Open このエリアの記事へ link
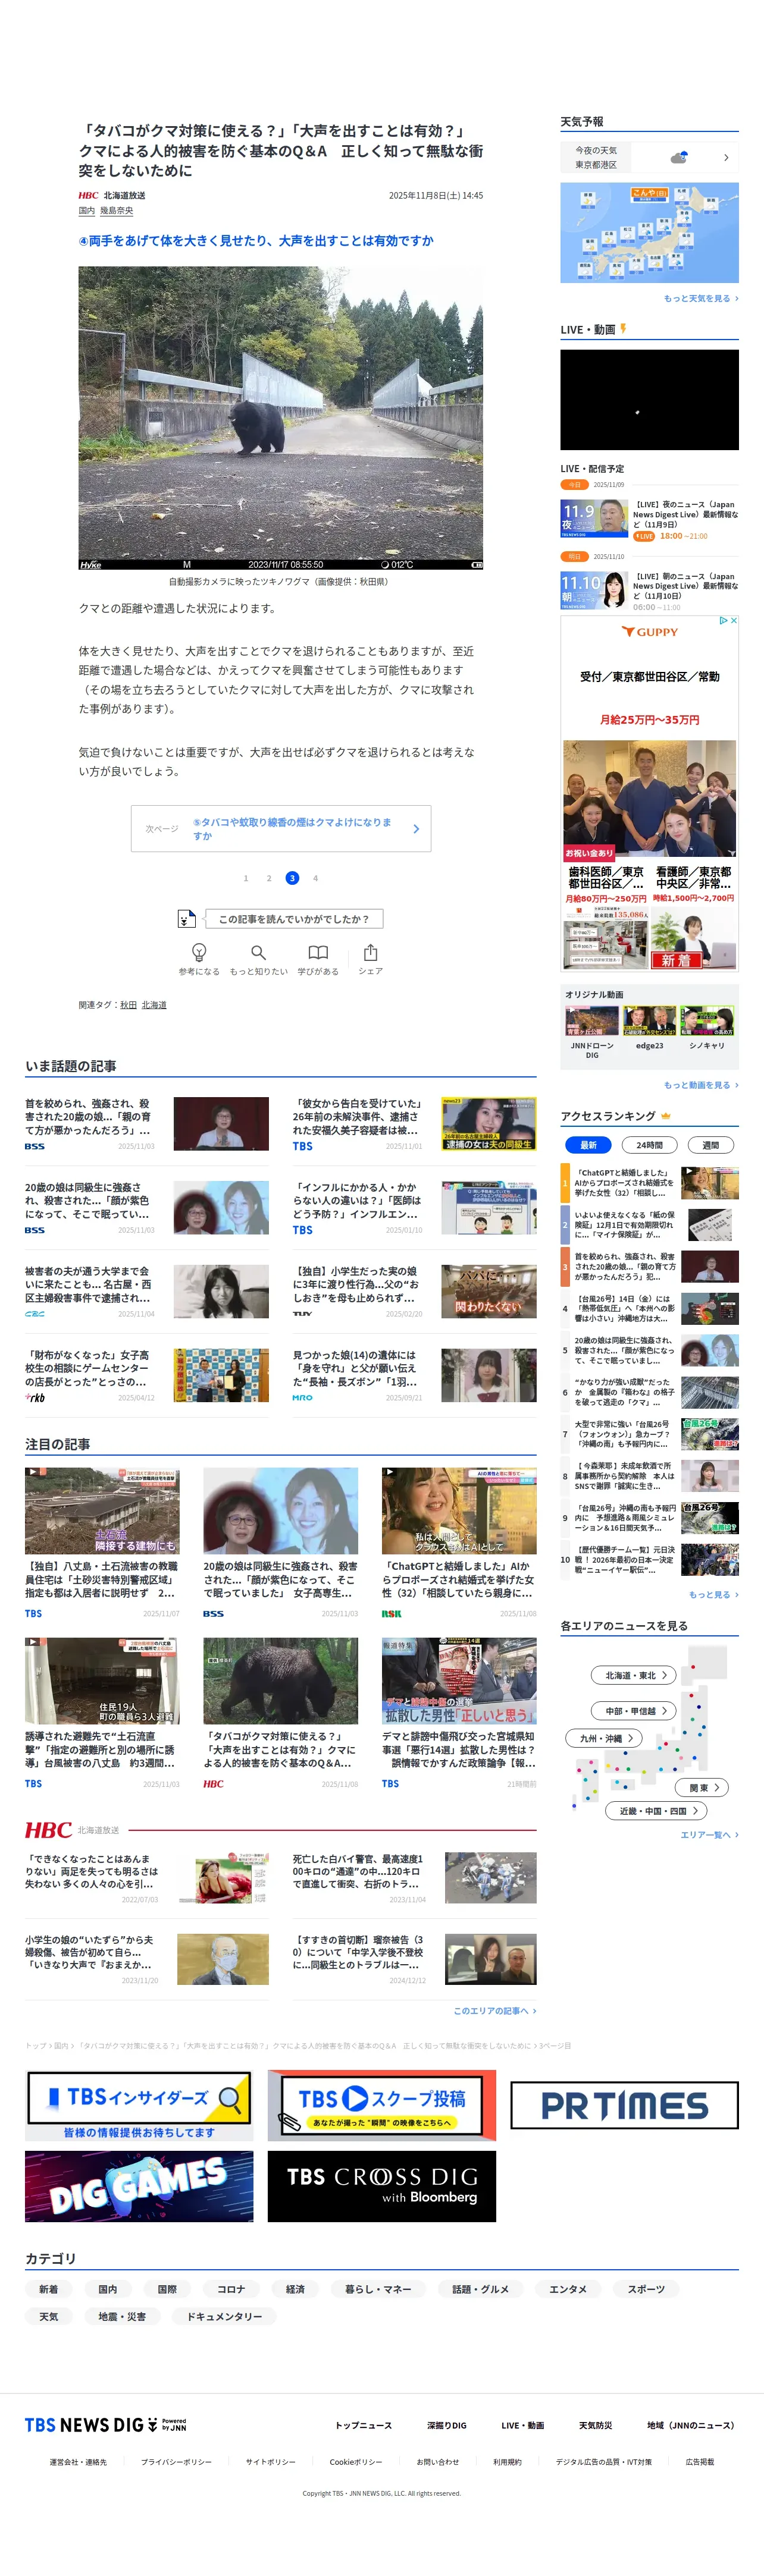764x2576 pixels. point(495,2010)
